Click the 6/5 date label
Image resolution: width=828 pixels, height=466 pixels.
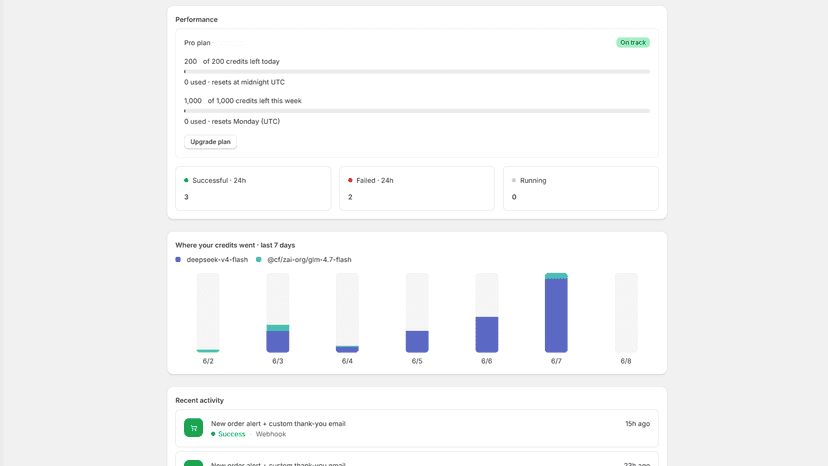point(417,361)
